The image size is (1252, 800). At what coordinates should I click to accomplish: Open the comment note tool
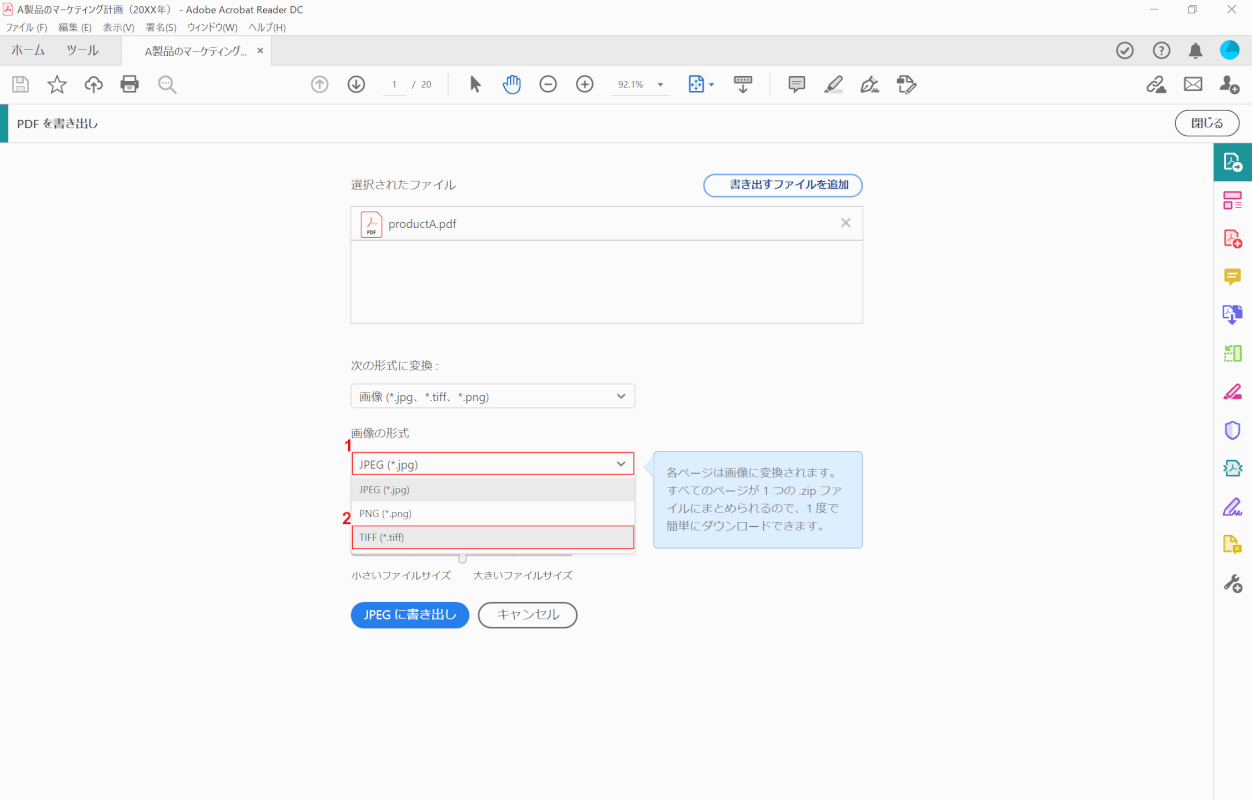(x=796, y=84)
